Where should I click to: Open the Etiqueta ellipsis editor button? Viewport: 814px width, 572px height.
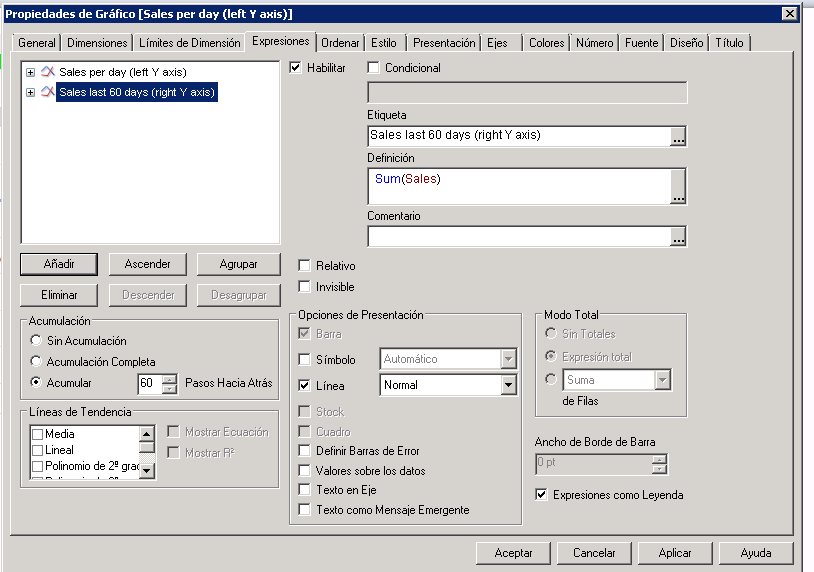pyautogui.click(x=678, y=137)
